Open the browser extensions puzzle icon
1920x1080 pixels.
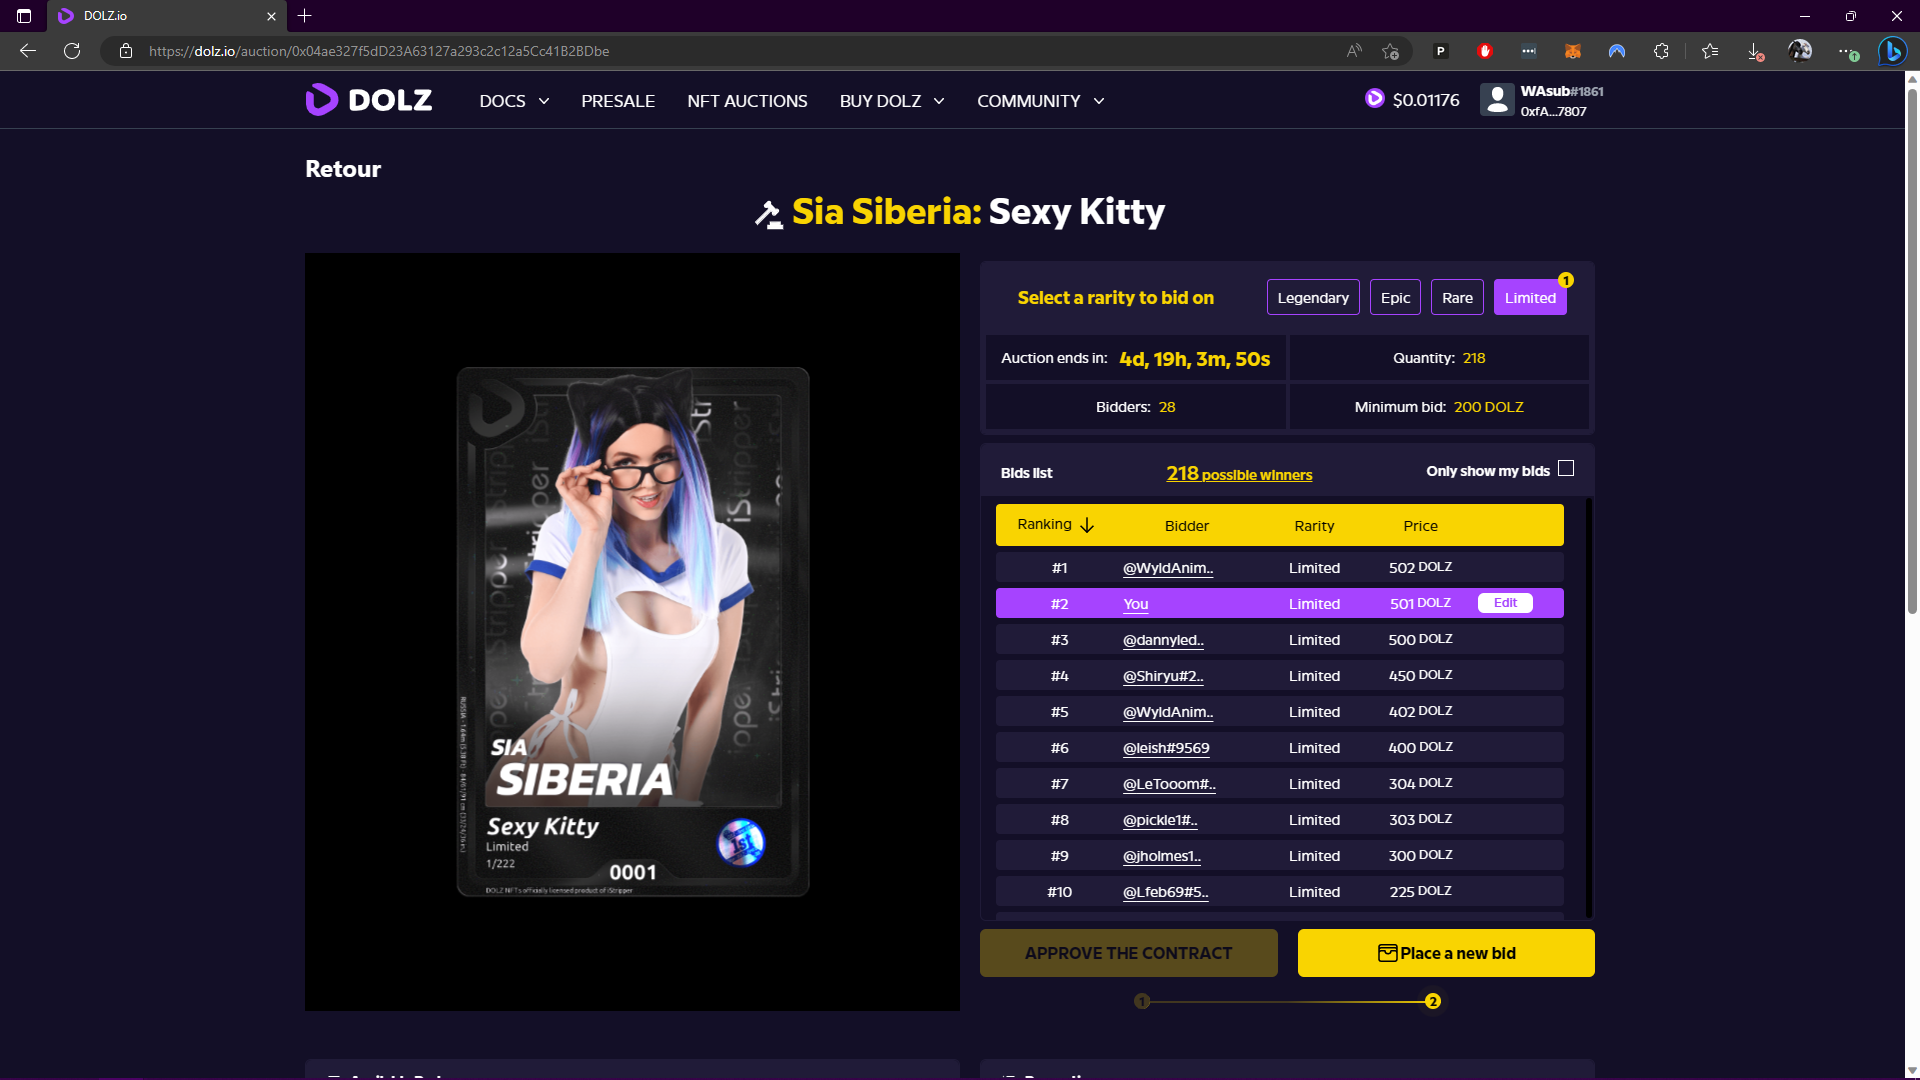1661,51
